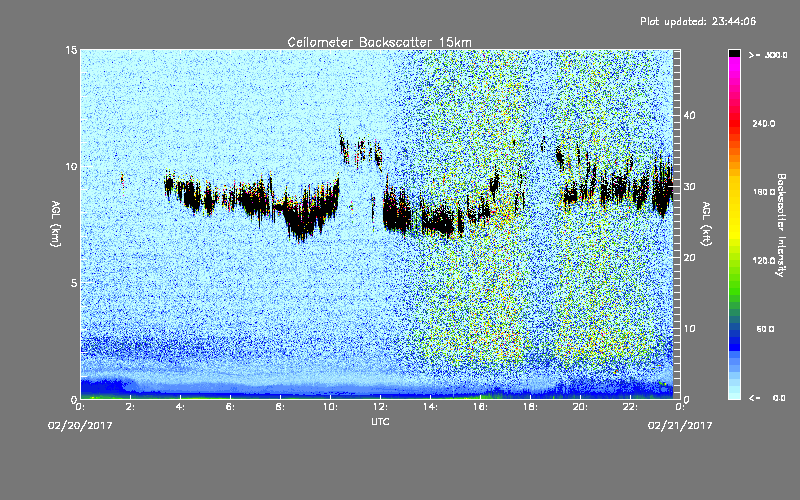800x500 pixels.
Task: Click the black top of the colorbar
Action: 734,53
